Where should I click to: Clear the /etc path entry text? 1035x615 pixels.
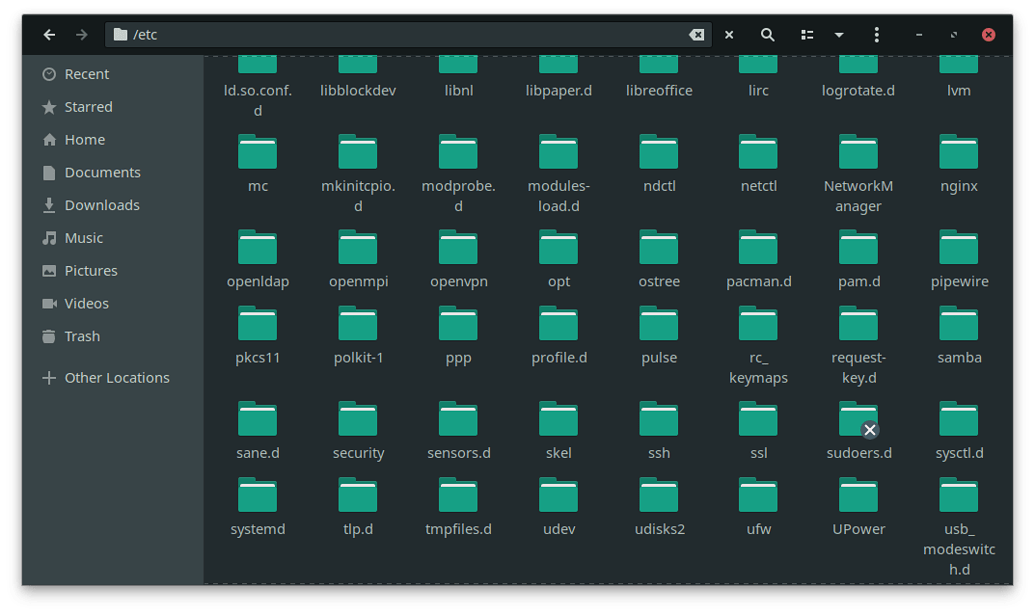(x=696, y=35)
